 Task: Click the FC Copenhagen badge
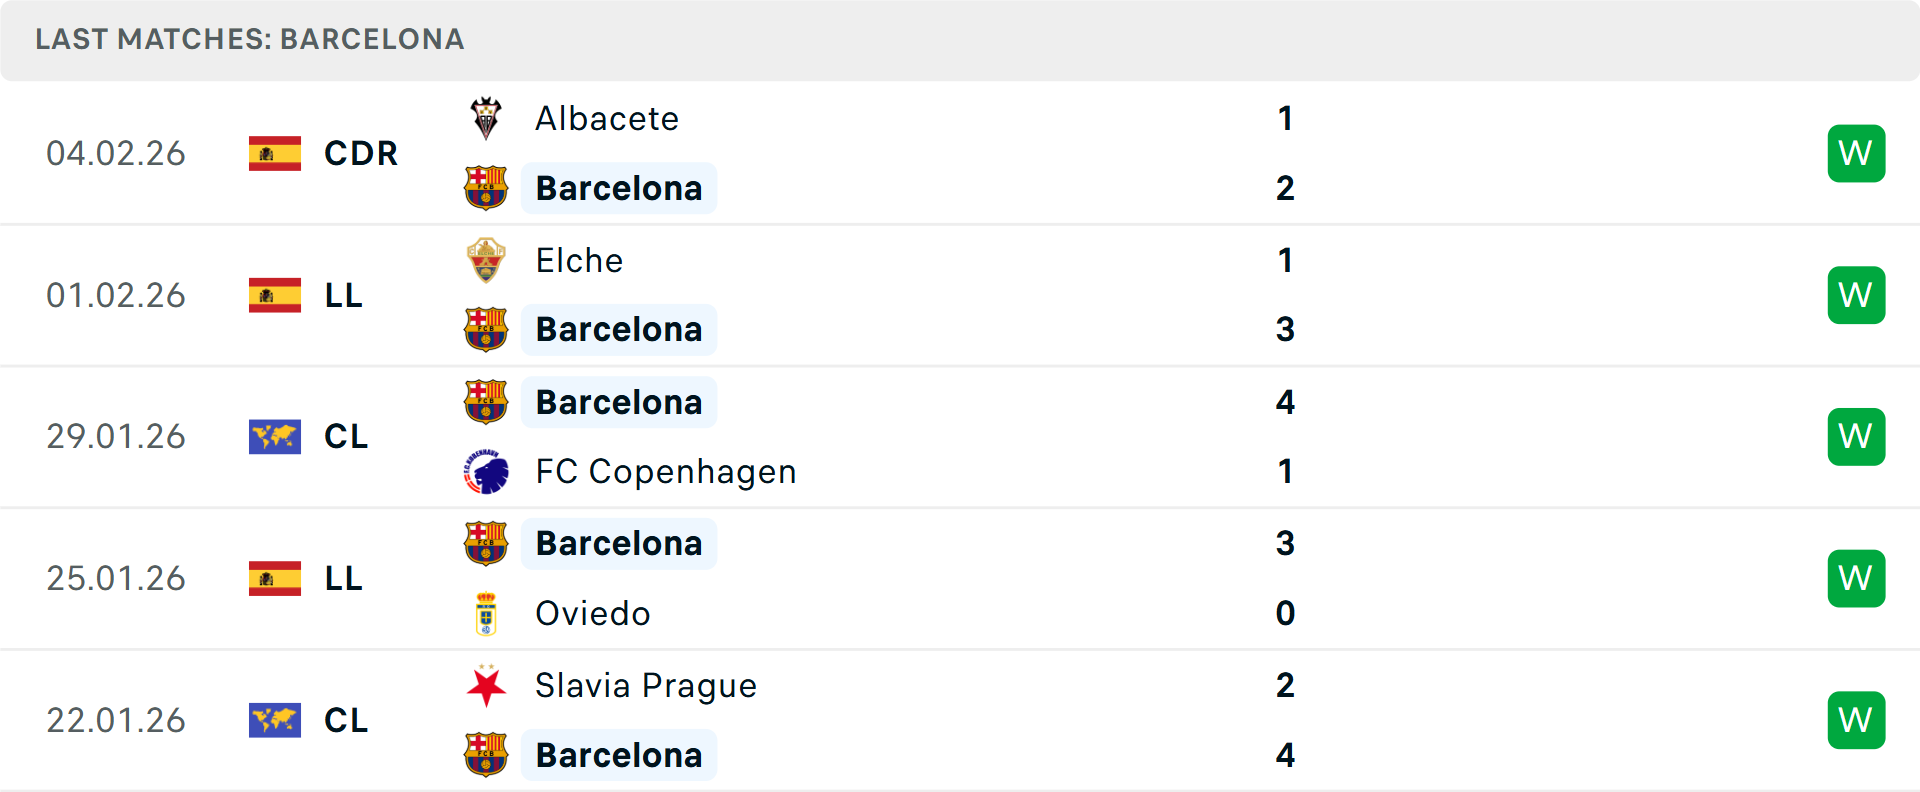coord(486,471)
